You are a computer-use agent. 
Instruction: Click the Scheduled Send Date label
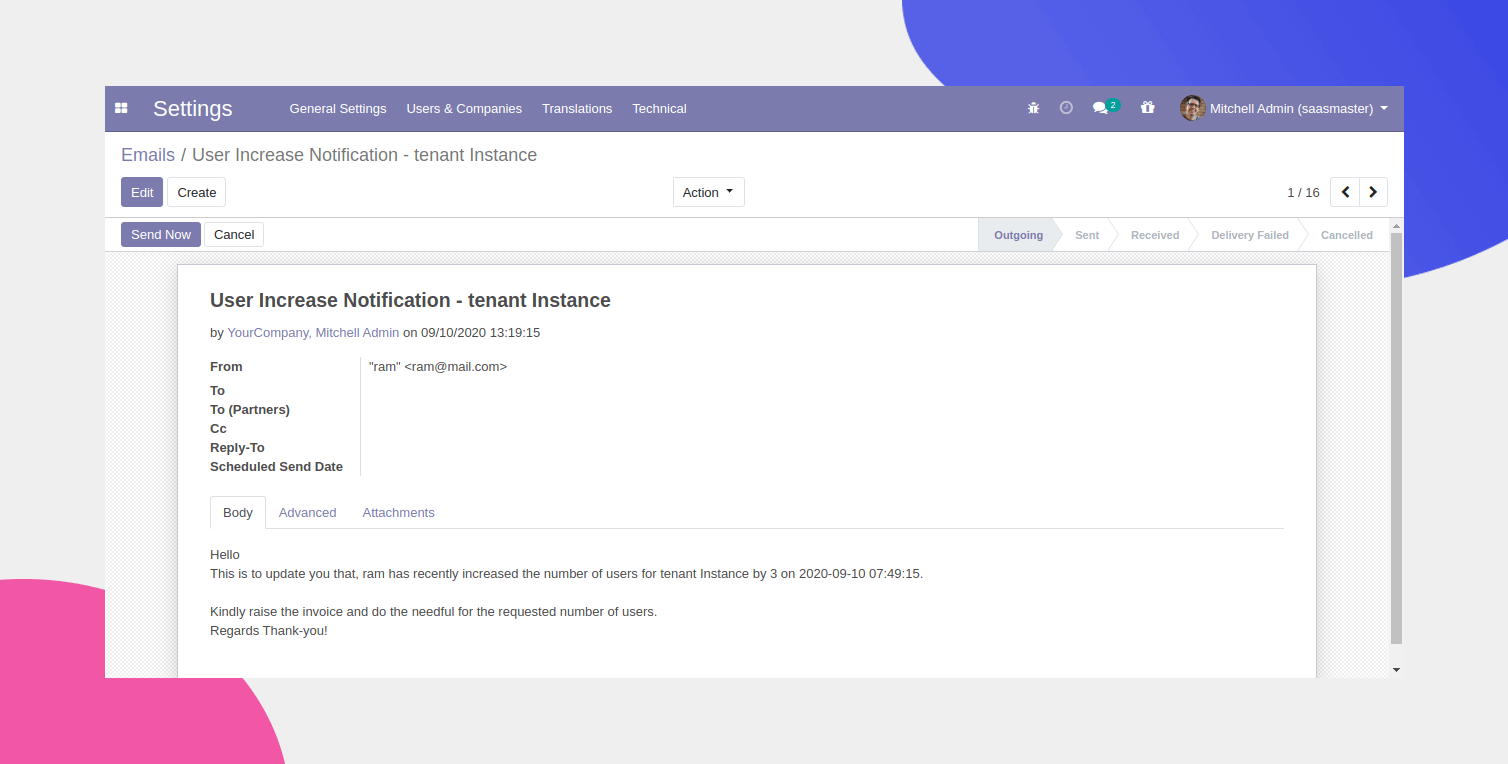(x=276, y=467)
